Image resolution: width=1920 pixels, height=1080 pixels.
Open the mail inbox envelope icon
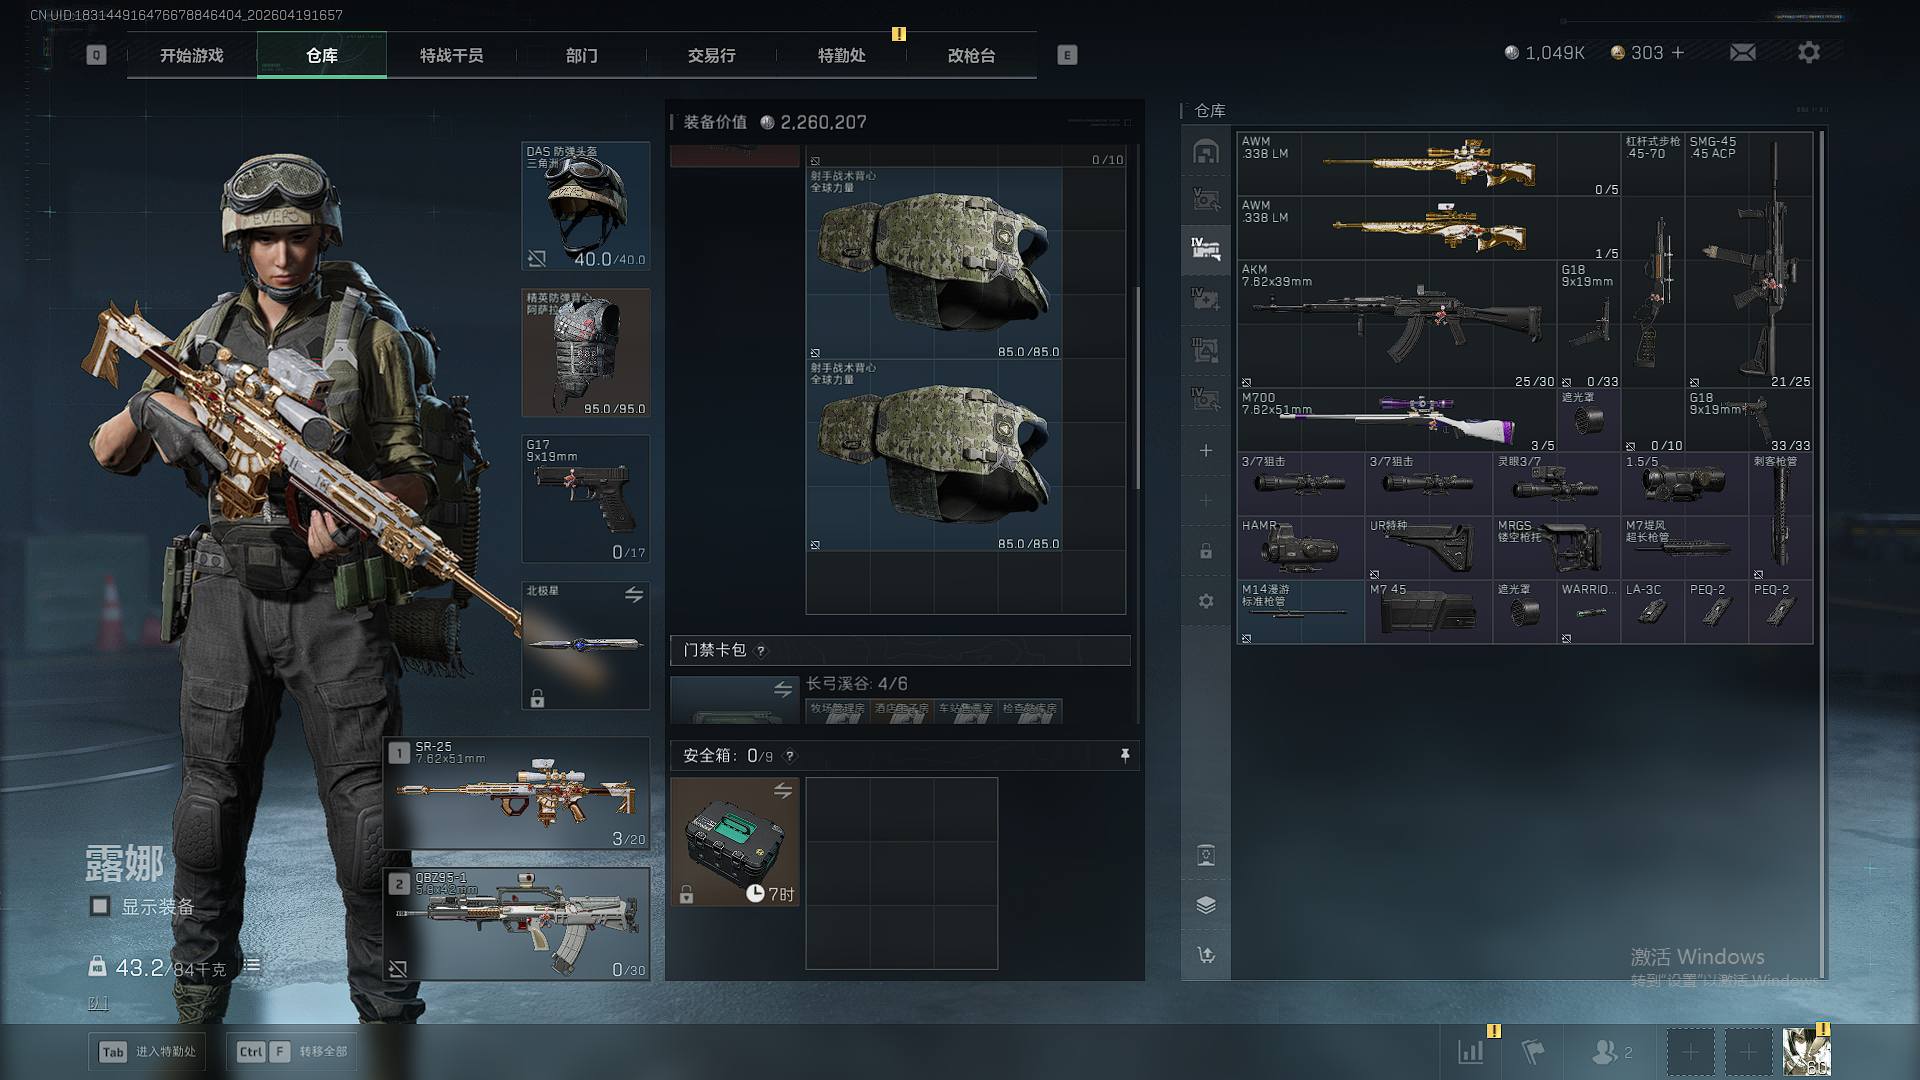click(x=1742, y=53)
